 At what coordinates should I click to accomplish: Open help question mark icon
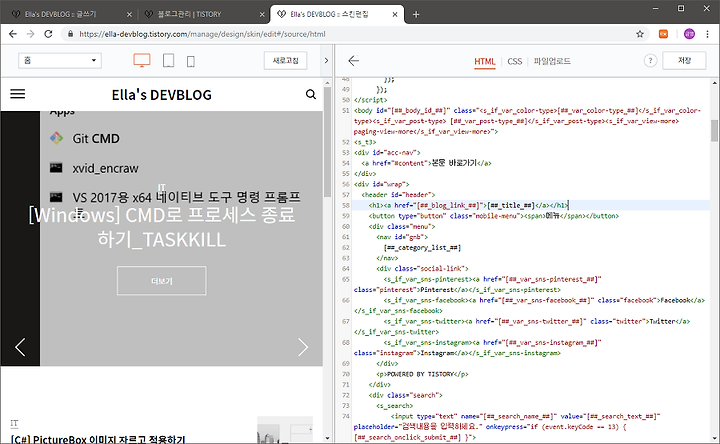click(x=650, y=61)
